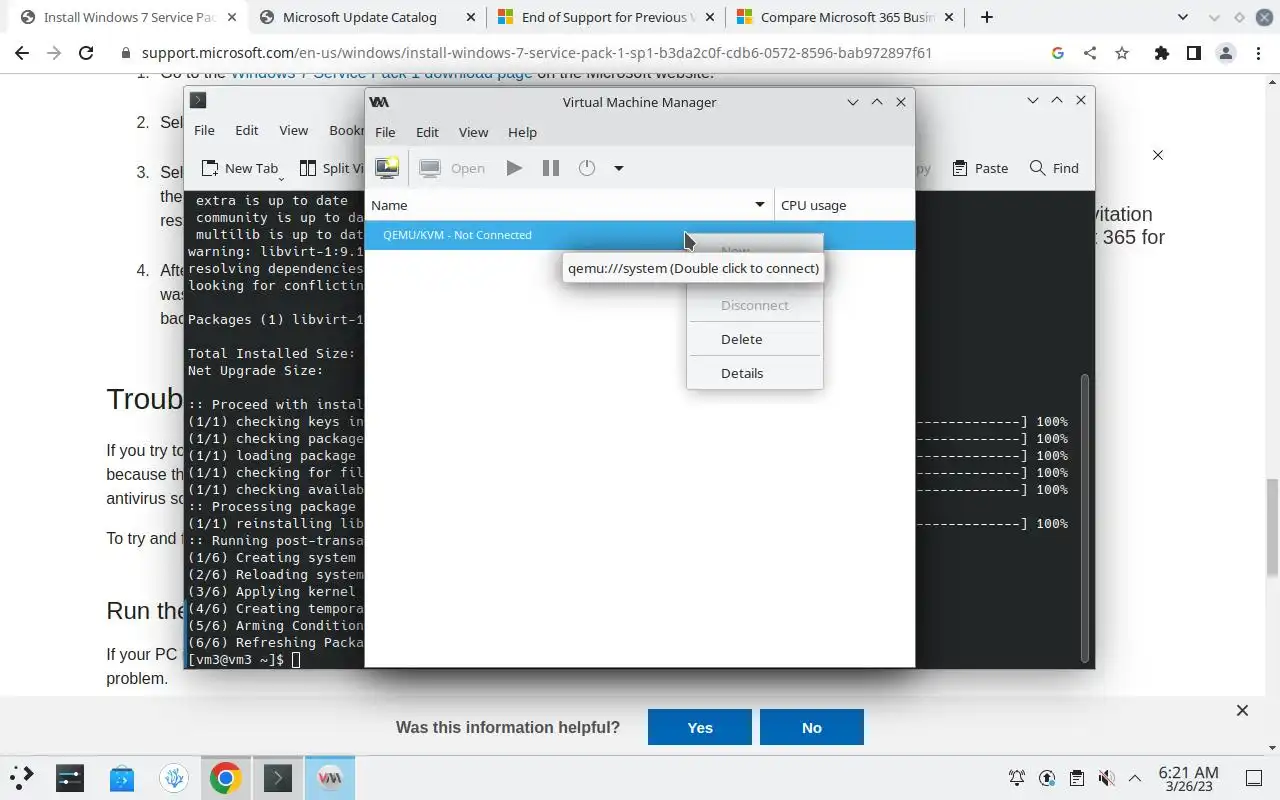Open the Name column dropdown arrow
Image resolution: width=1280 pixels, height=800 pixels.
click(x=760, y=205)
